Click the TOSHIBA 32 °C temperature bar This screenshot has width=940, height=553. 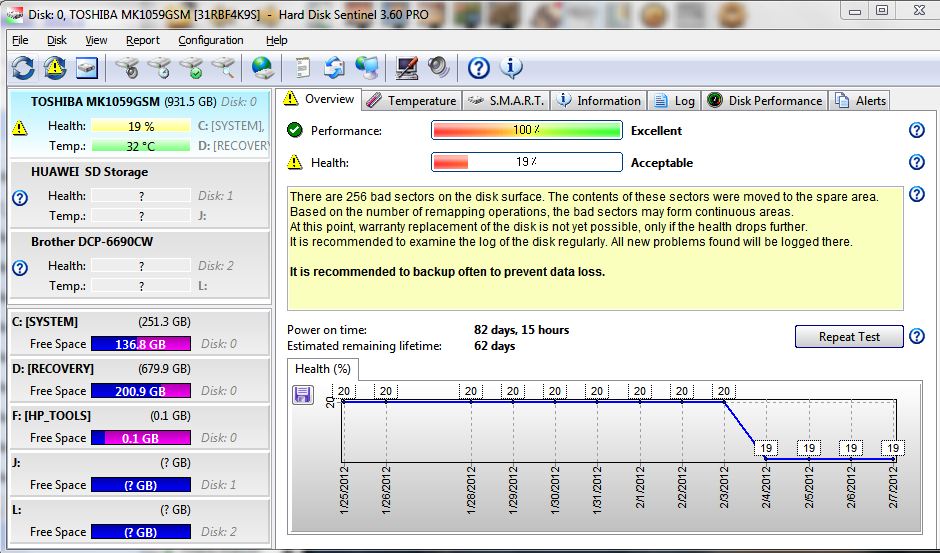(x=141, y=146)
